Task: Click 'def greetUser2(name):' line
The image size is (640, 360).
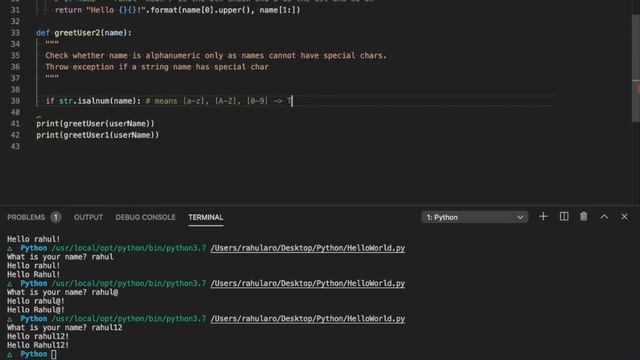Action: click(84, 33)
